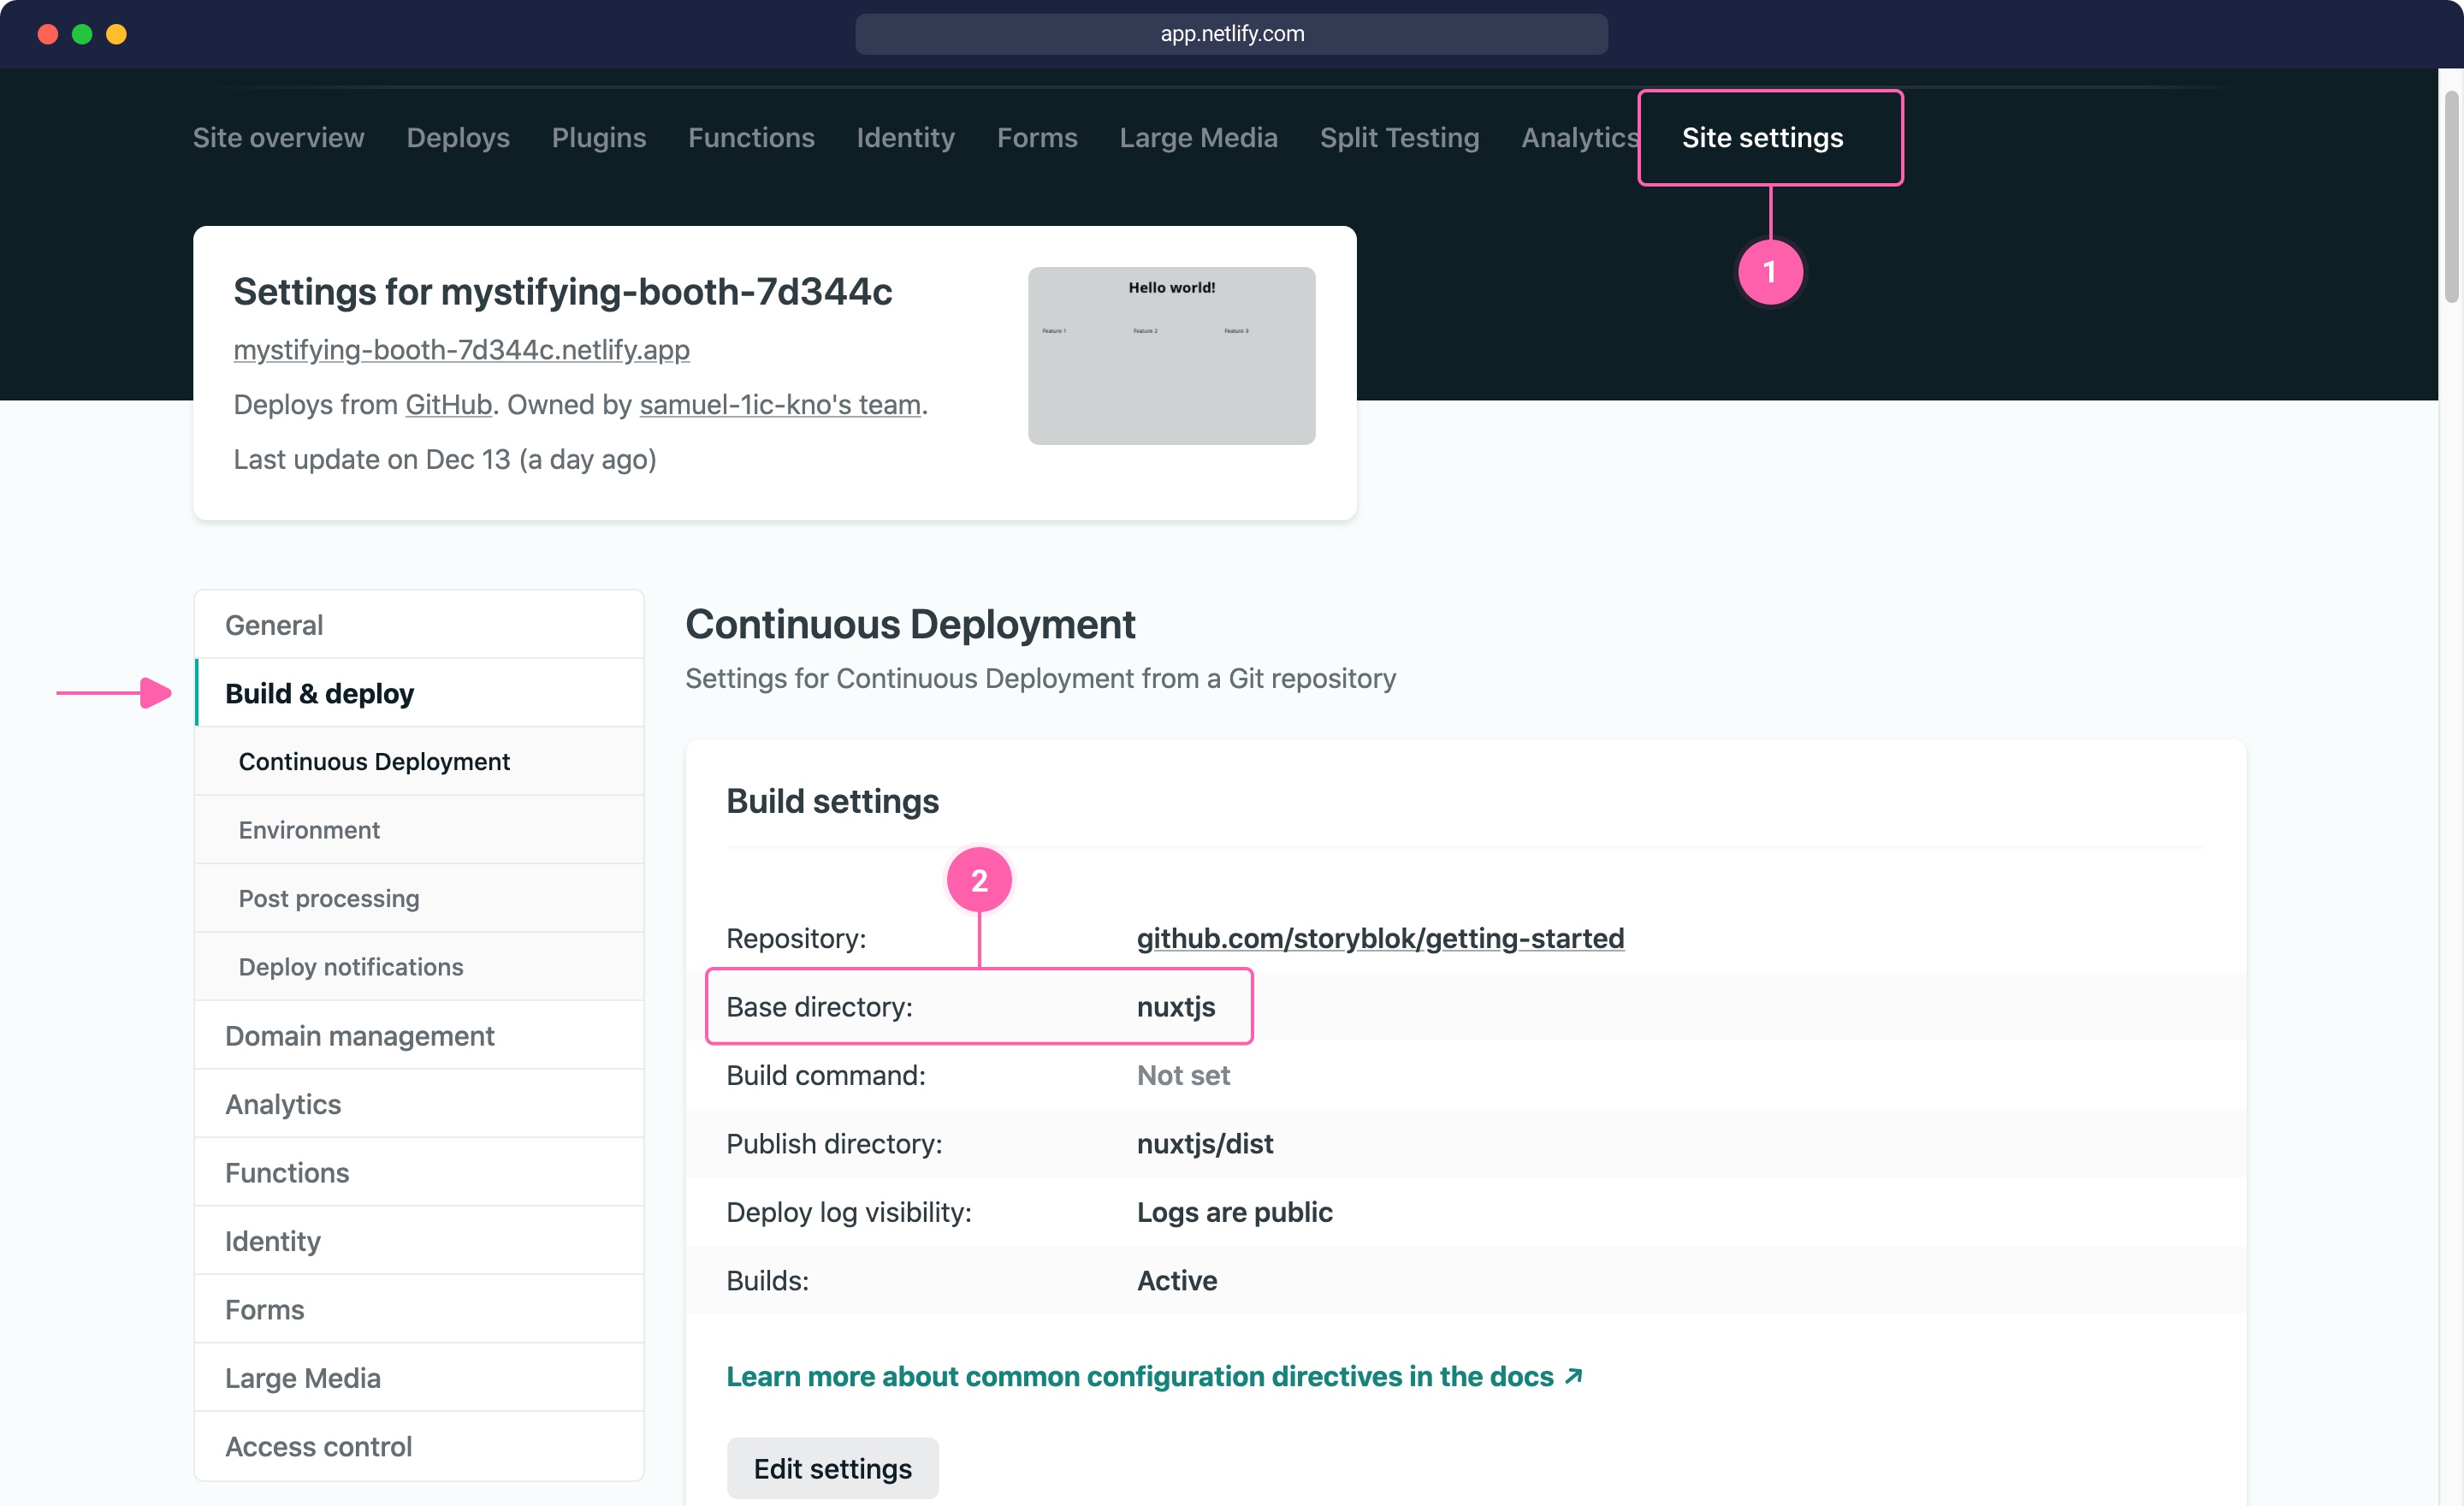Image resolution: width=2464 pixels, height=1506 pixels.
Task: Click the Continuous Deployment page heading
Action: click(x=910, y=624)
